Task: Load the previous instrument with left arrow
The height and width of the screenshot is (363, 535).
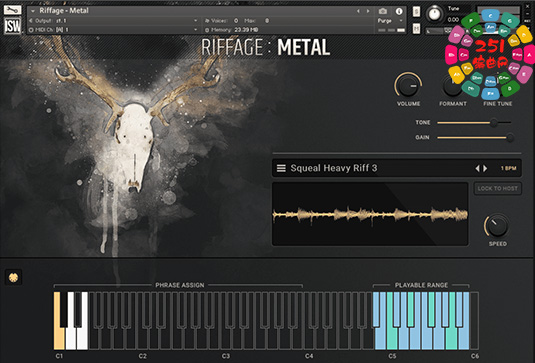Action: click(358, 11)
